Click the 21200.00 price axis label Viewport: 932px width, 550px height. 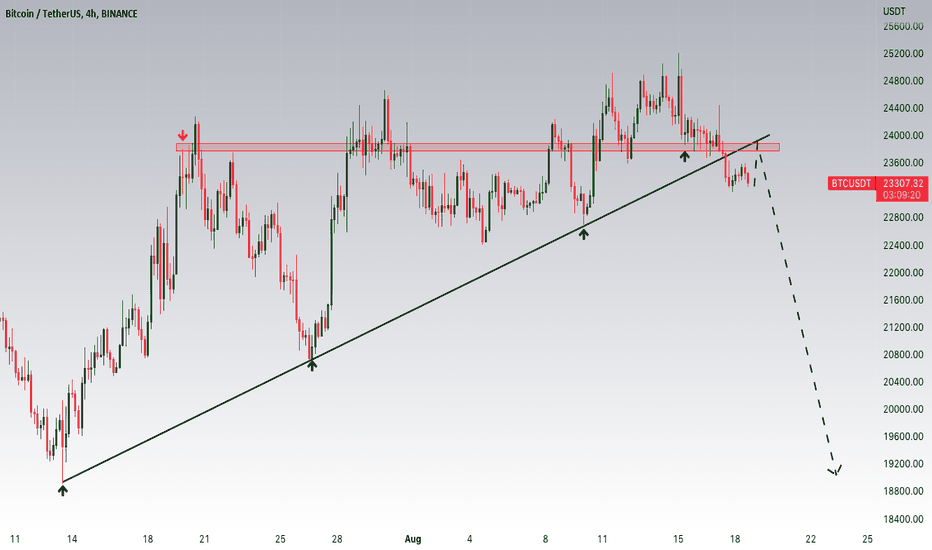(903, 327)
